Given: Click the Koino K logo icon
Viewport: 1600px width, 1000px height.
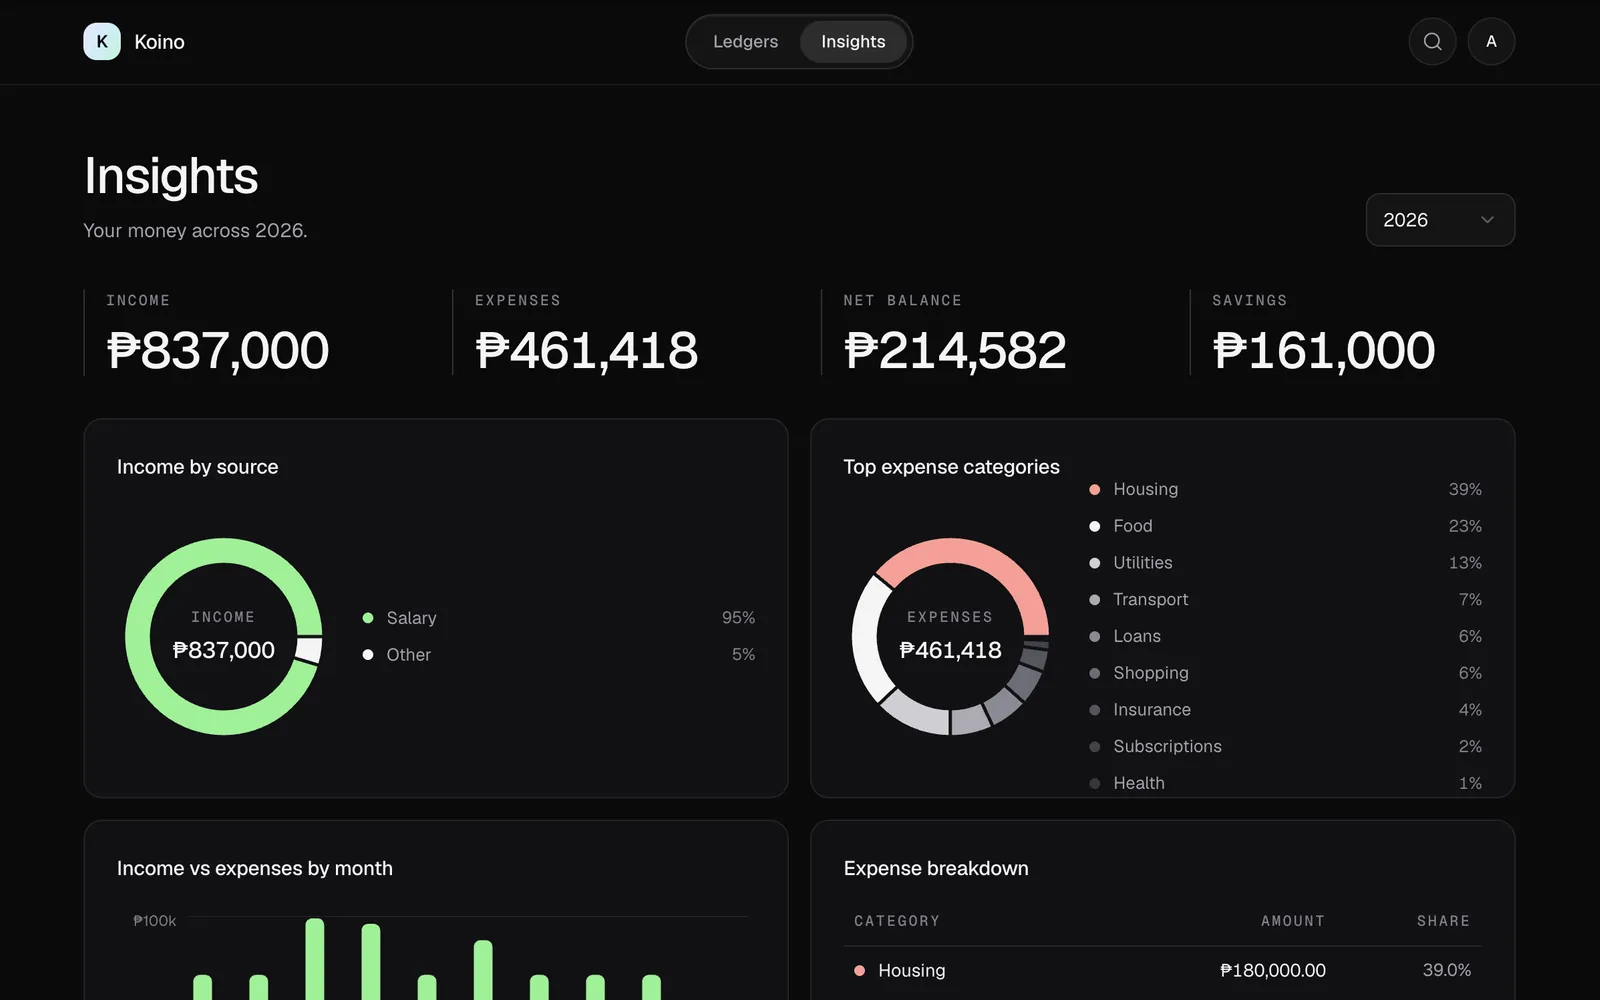Looking at the screenshot, I should coord(102,42).
